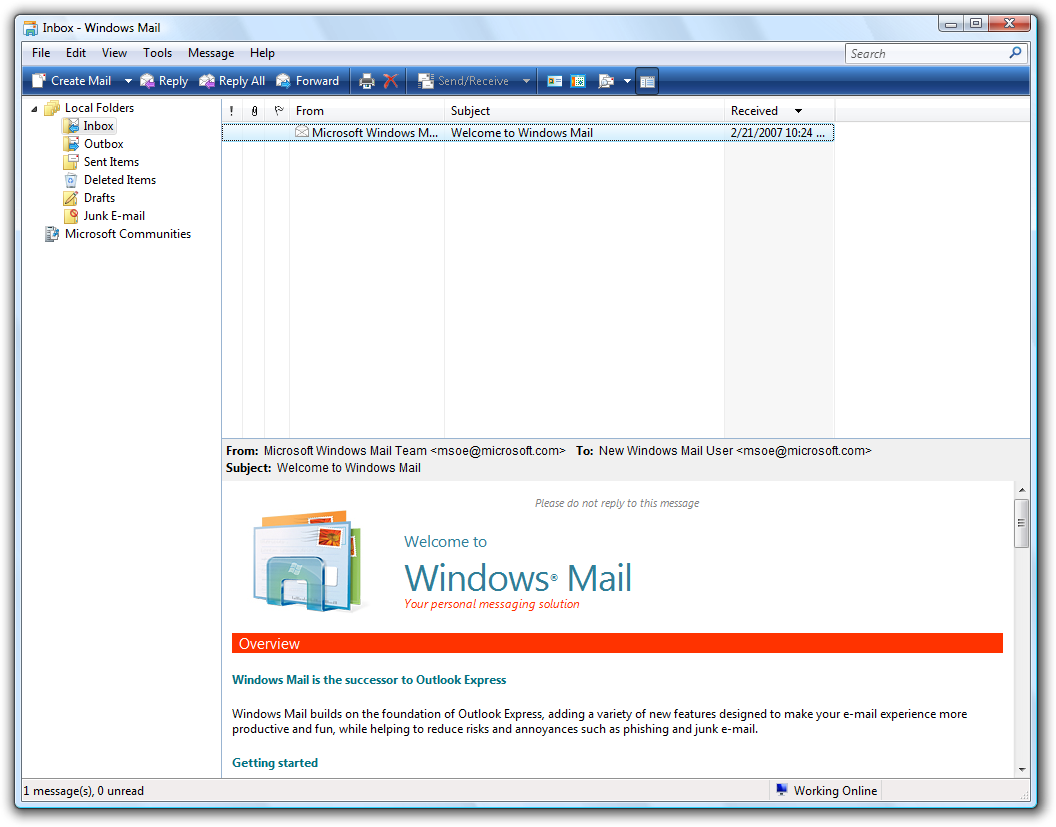Click the 'Microsoft Windows M...' sender cell
The image size is (1056, 827).
[x=374, y=133]
